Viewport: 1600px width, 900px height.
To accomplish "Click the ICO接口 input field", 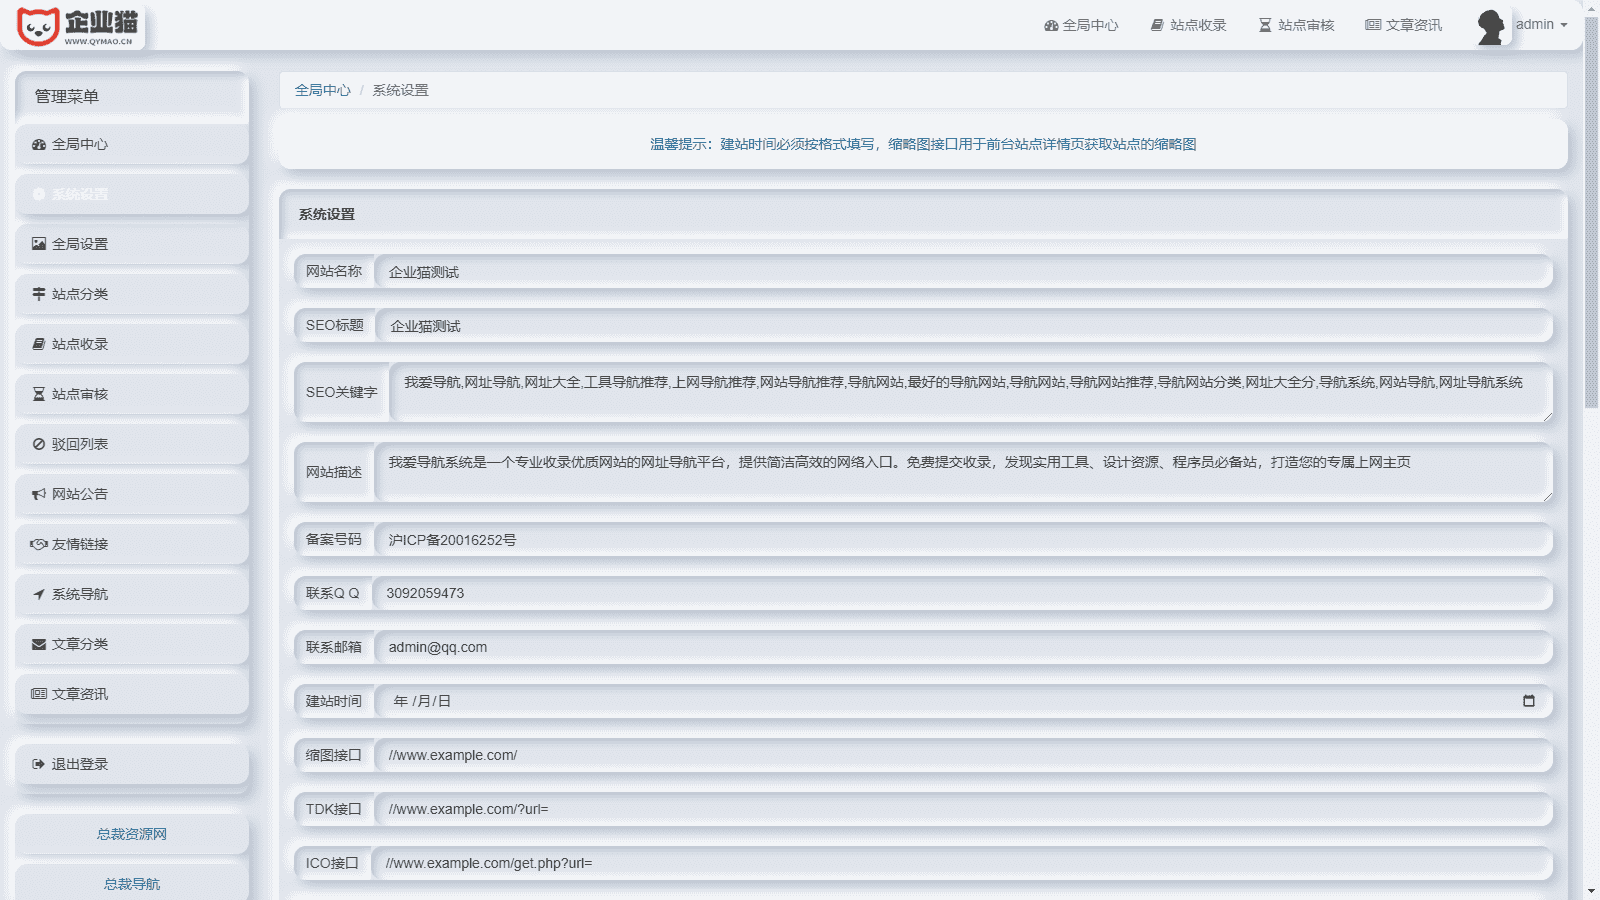I will (x=962, y=864).
